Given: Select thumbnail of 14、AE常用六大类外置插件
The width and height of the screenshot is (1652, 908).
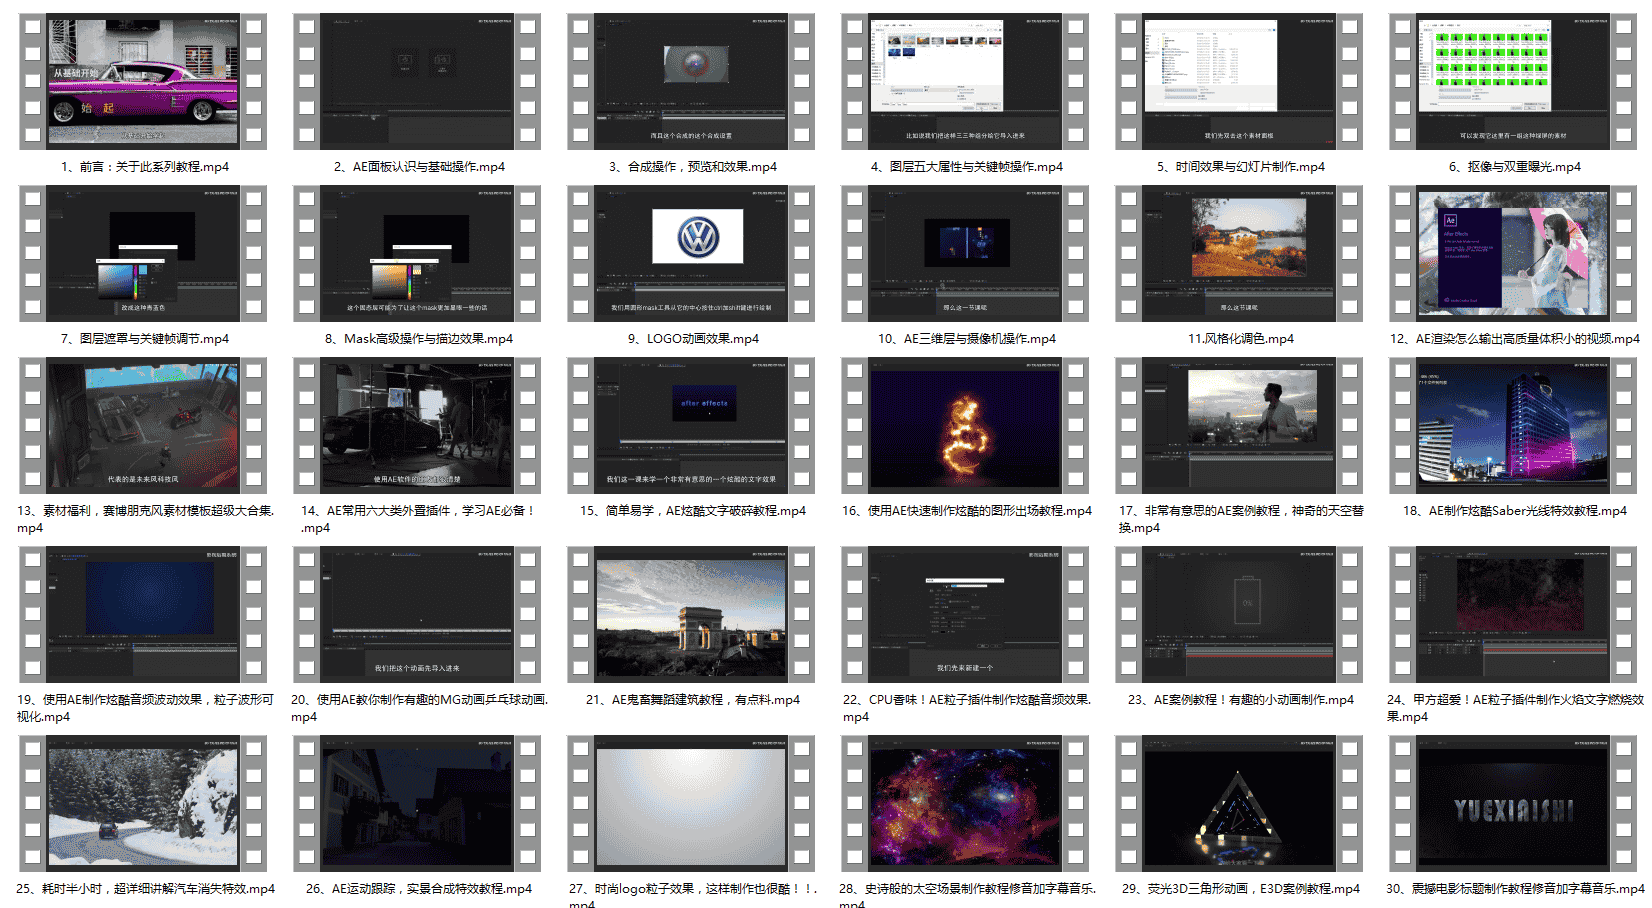Looking at the screenshot, I should point(417,426).
